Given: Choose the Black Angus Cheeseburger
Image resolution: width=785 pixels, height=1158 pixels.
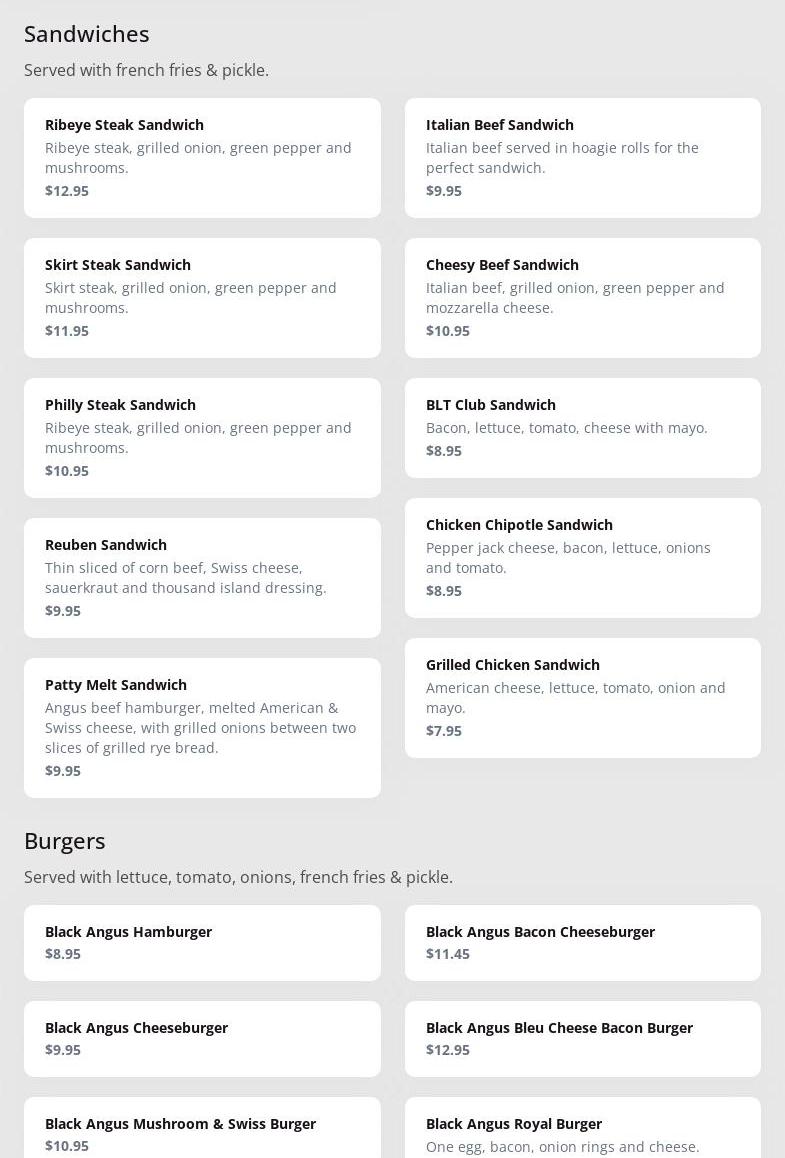Looking at the screenshot, I should pos(202,1038).
